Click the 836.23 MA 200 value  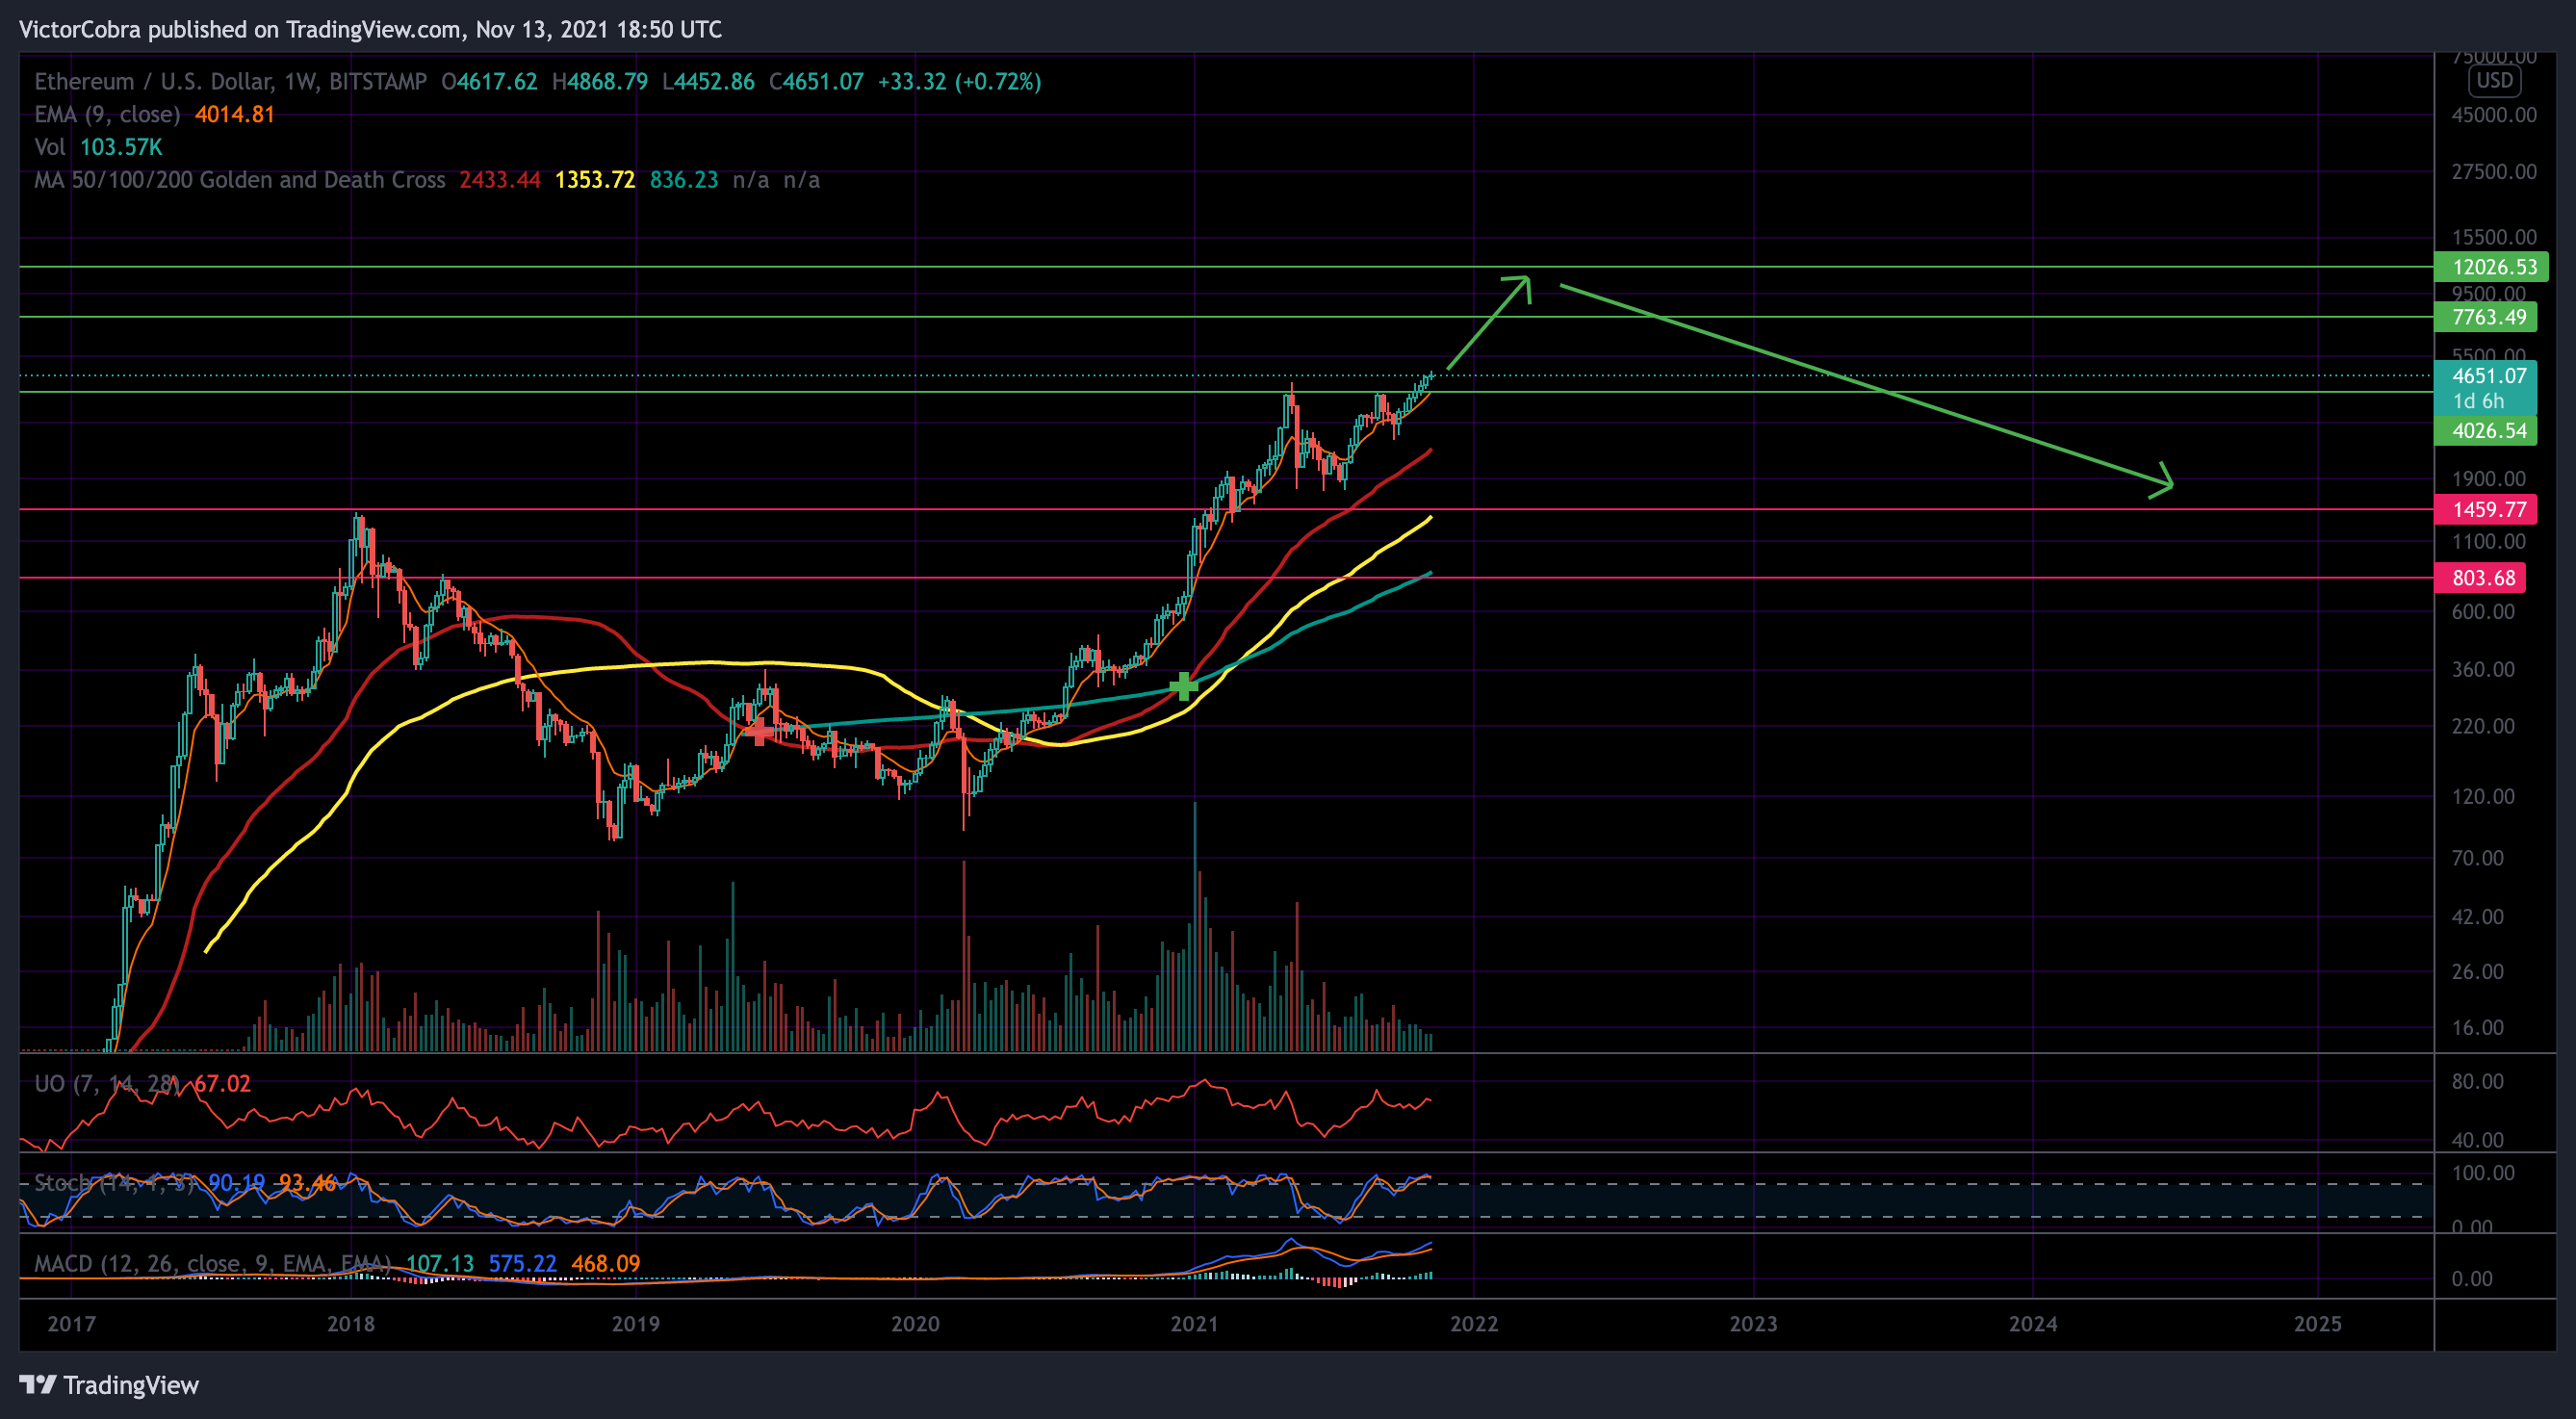tap(684, 180)
